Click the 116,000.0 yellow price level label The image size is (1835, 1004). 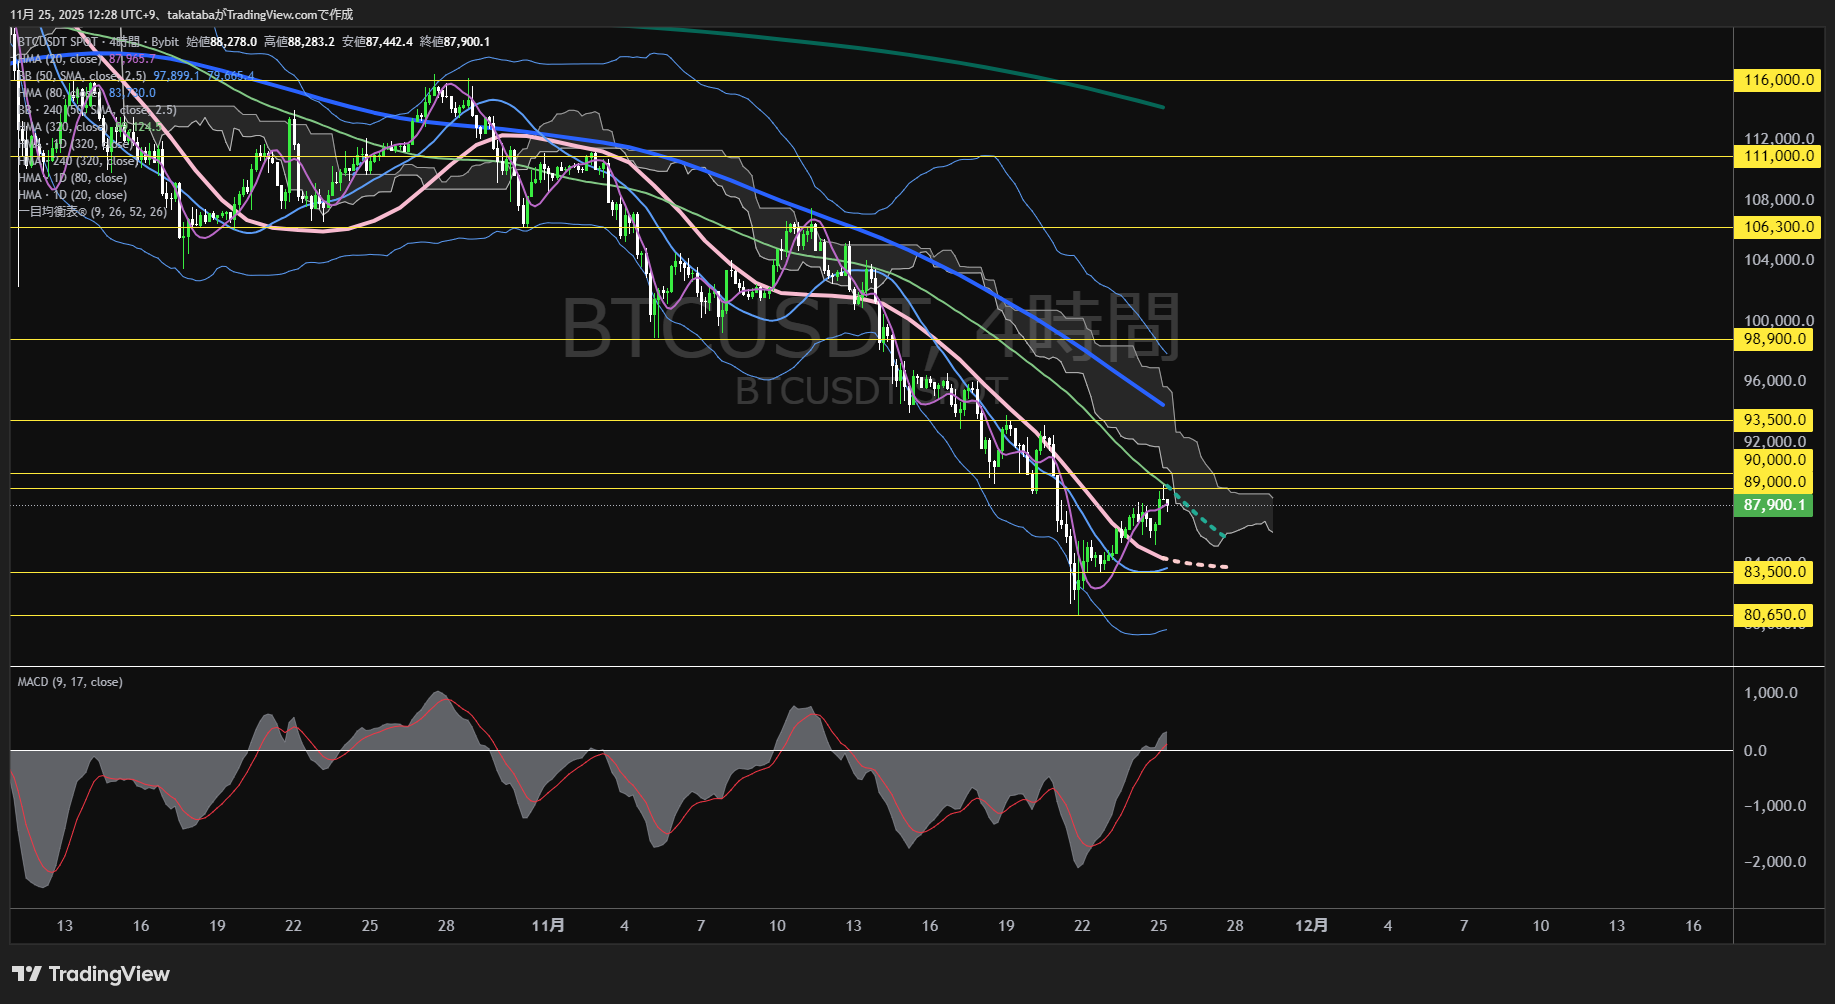(1776, 80)
